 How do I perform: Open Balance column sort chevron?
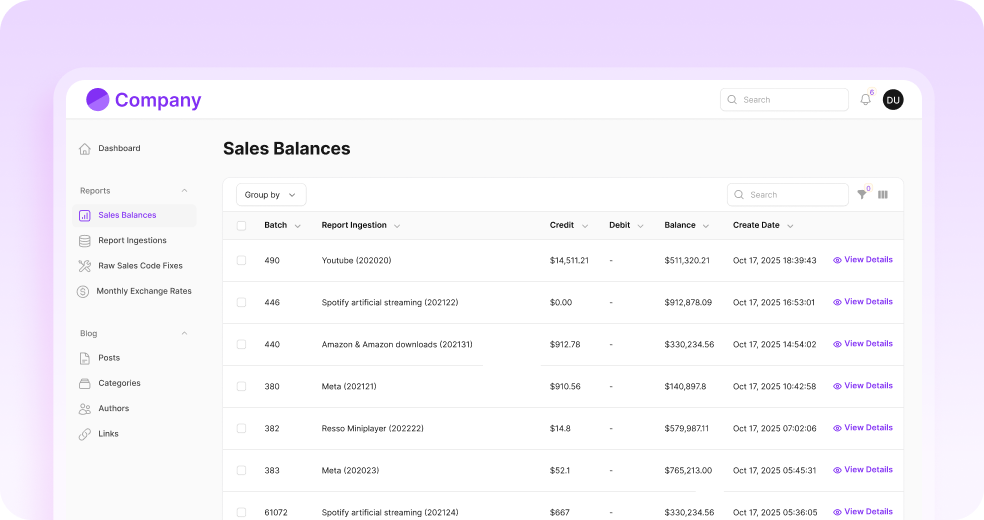[x=706, y=226]
